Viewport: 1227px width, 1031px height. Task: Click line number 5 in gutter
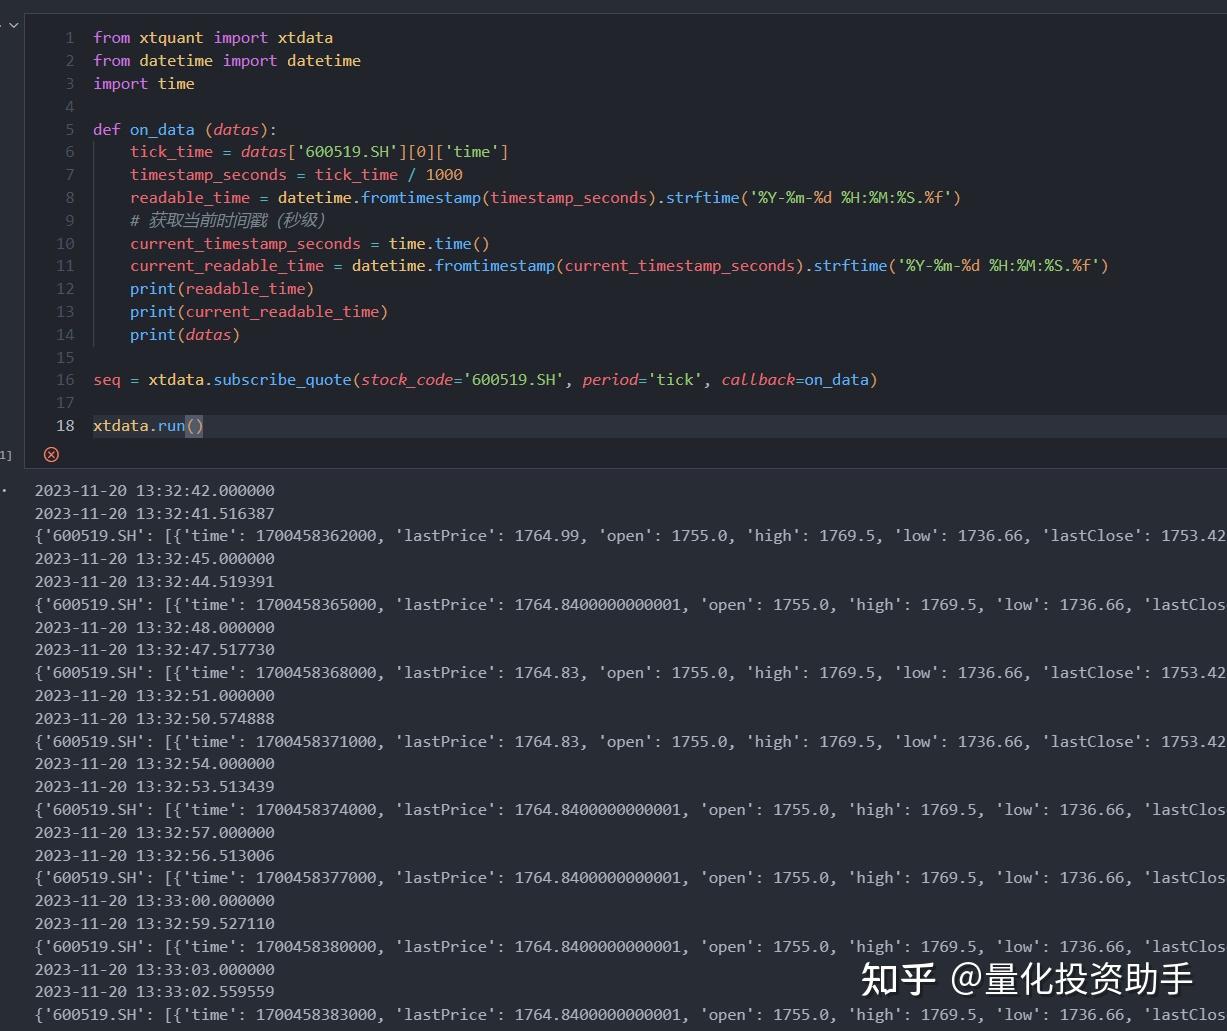pos(69,130)
